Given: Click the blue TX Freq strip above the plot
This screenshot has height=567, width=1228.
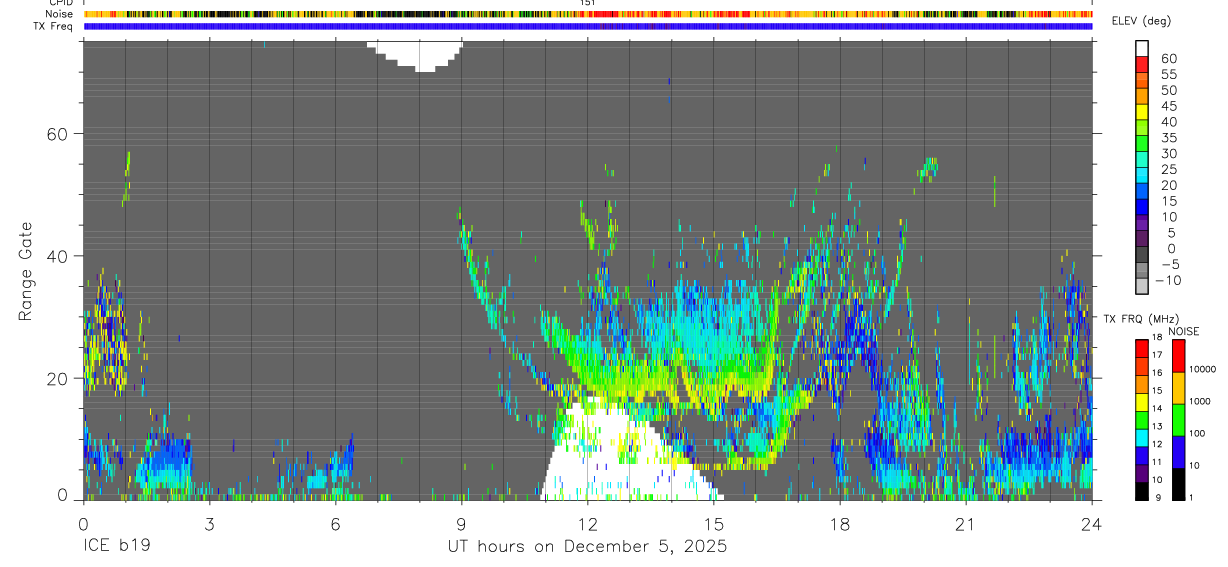Looking at the screenshot, I should tap(588, 26).
